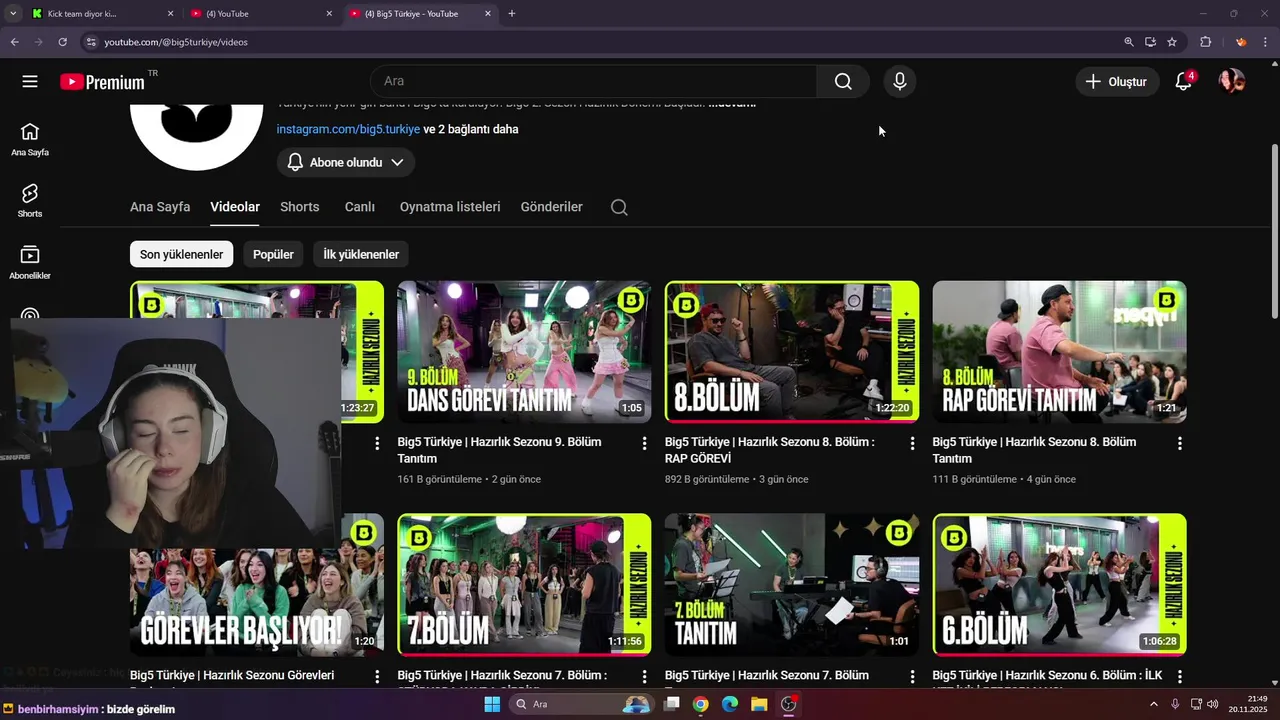The image size is (1280, 720).
Task: Open Shorts in the left sidebar
Action: (x=30, y=200)
